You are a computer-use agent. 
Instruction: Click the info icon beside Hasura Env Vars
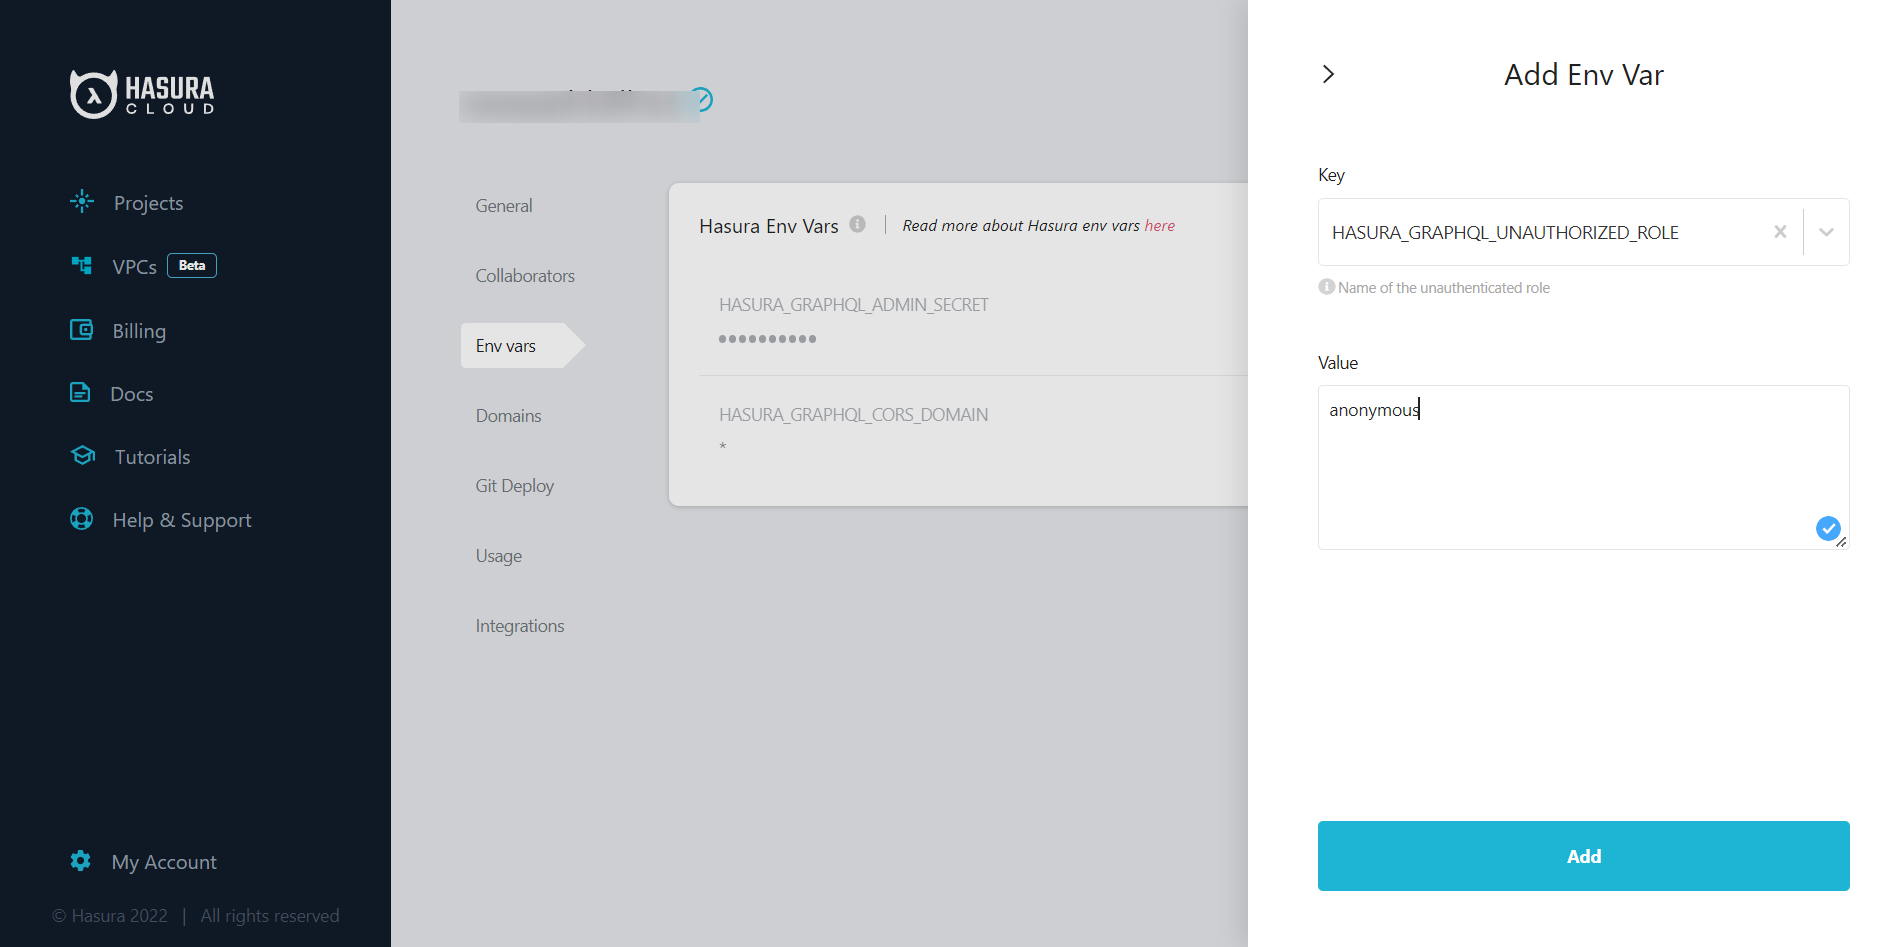click(858, 224)
